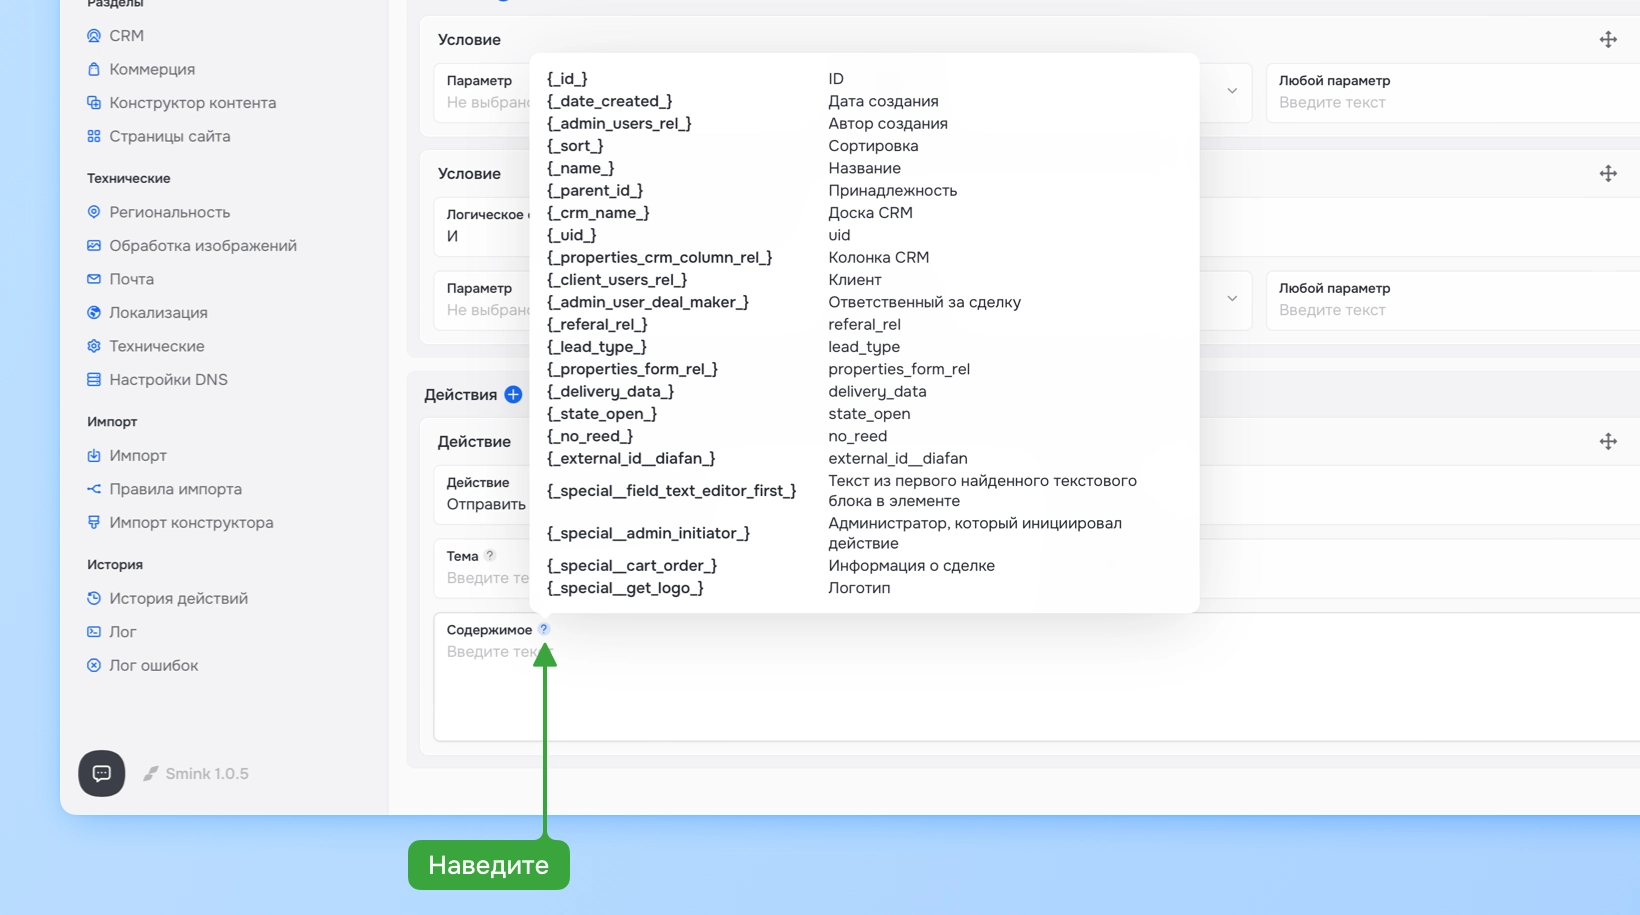Screen dimensions: 1640x915
Task: Open the chat support bubble icon
Action: [102, 773]
